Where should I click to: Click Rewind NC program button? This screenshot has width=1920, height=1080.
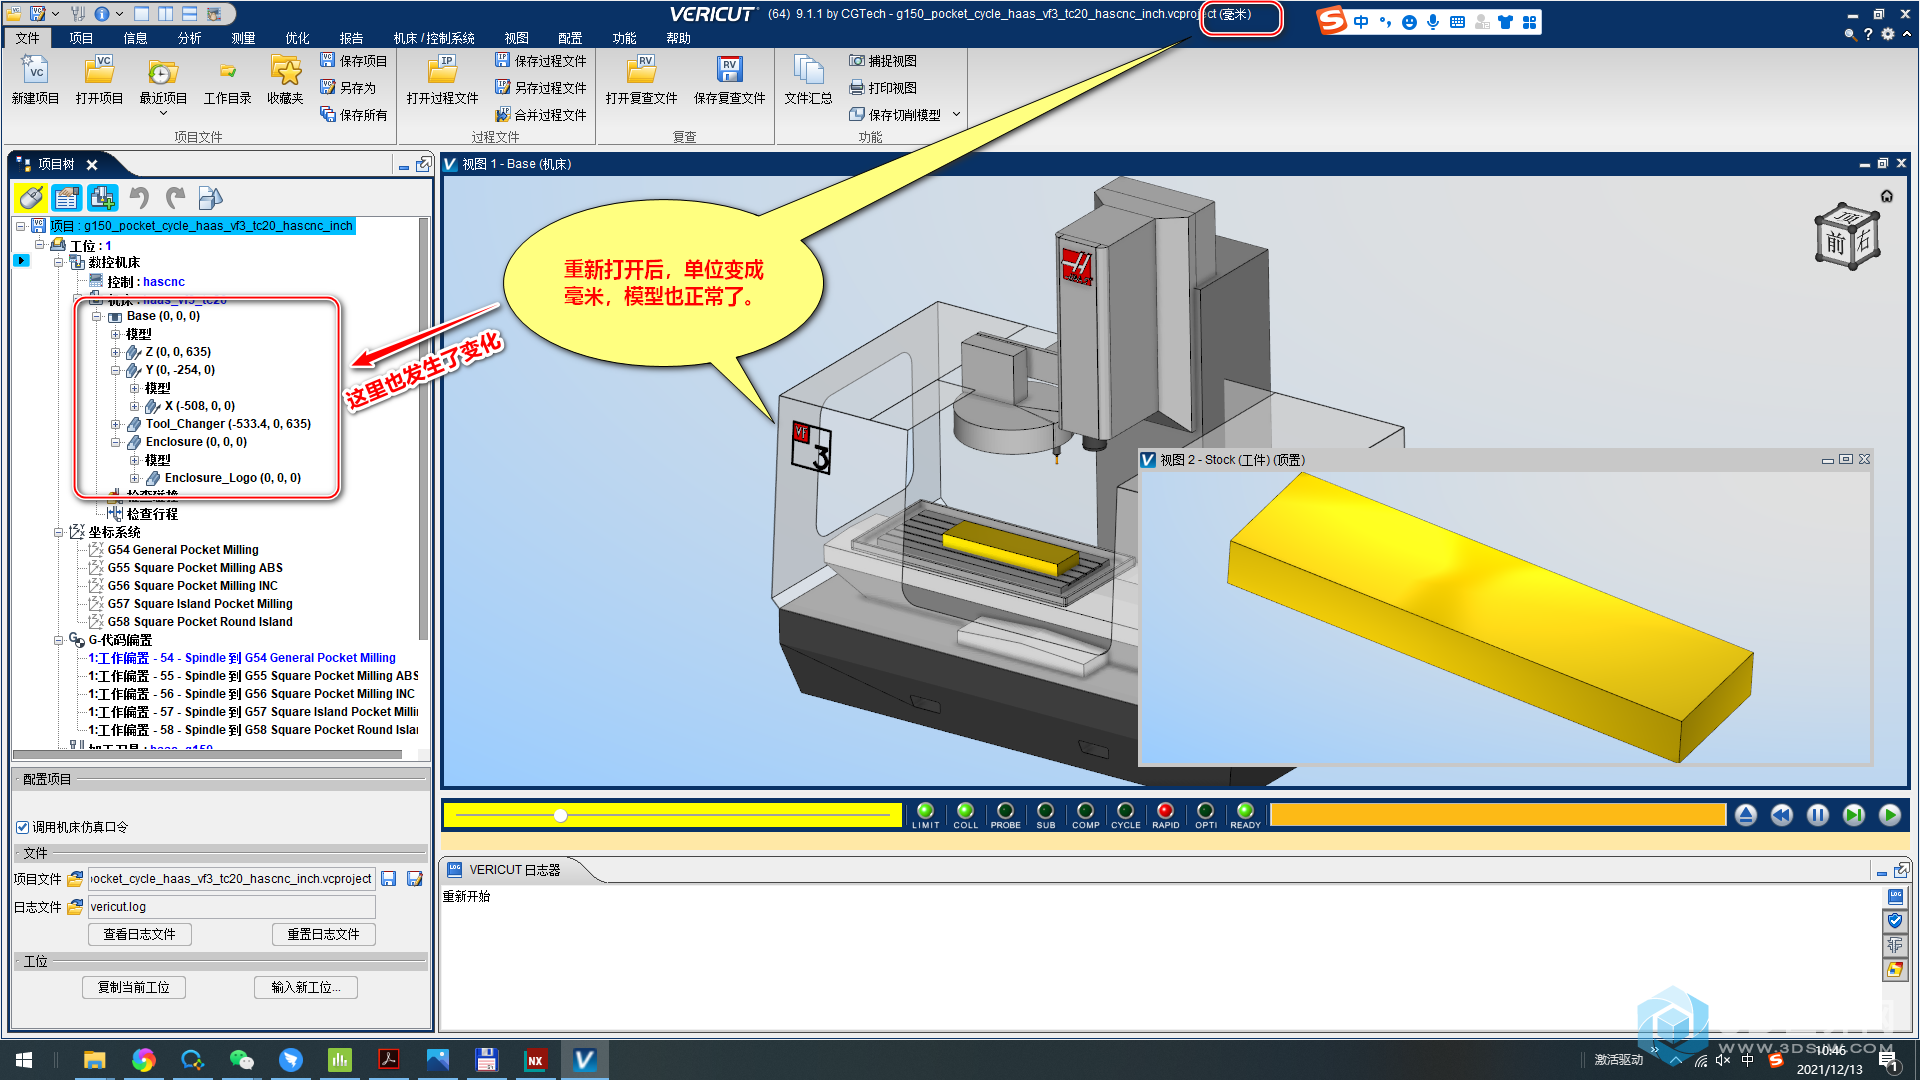pos(1782,816)
